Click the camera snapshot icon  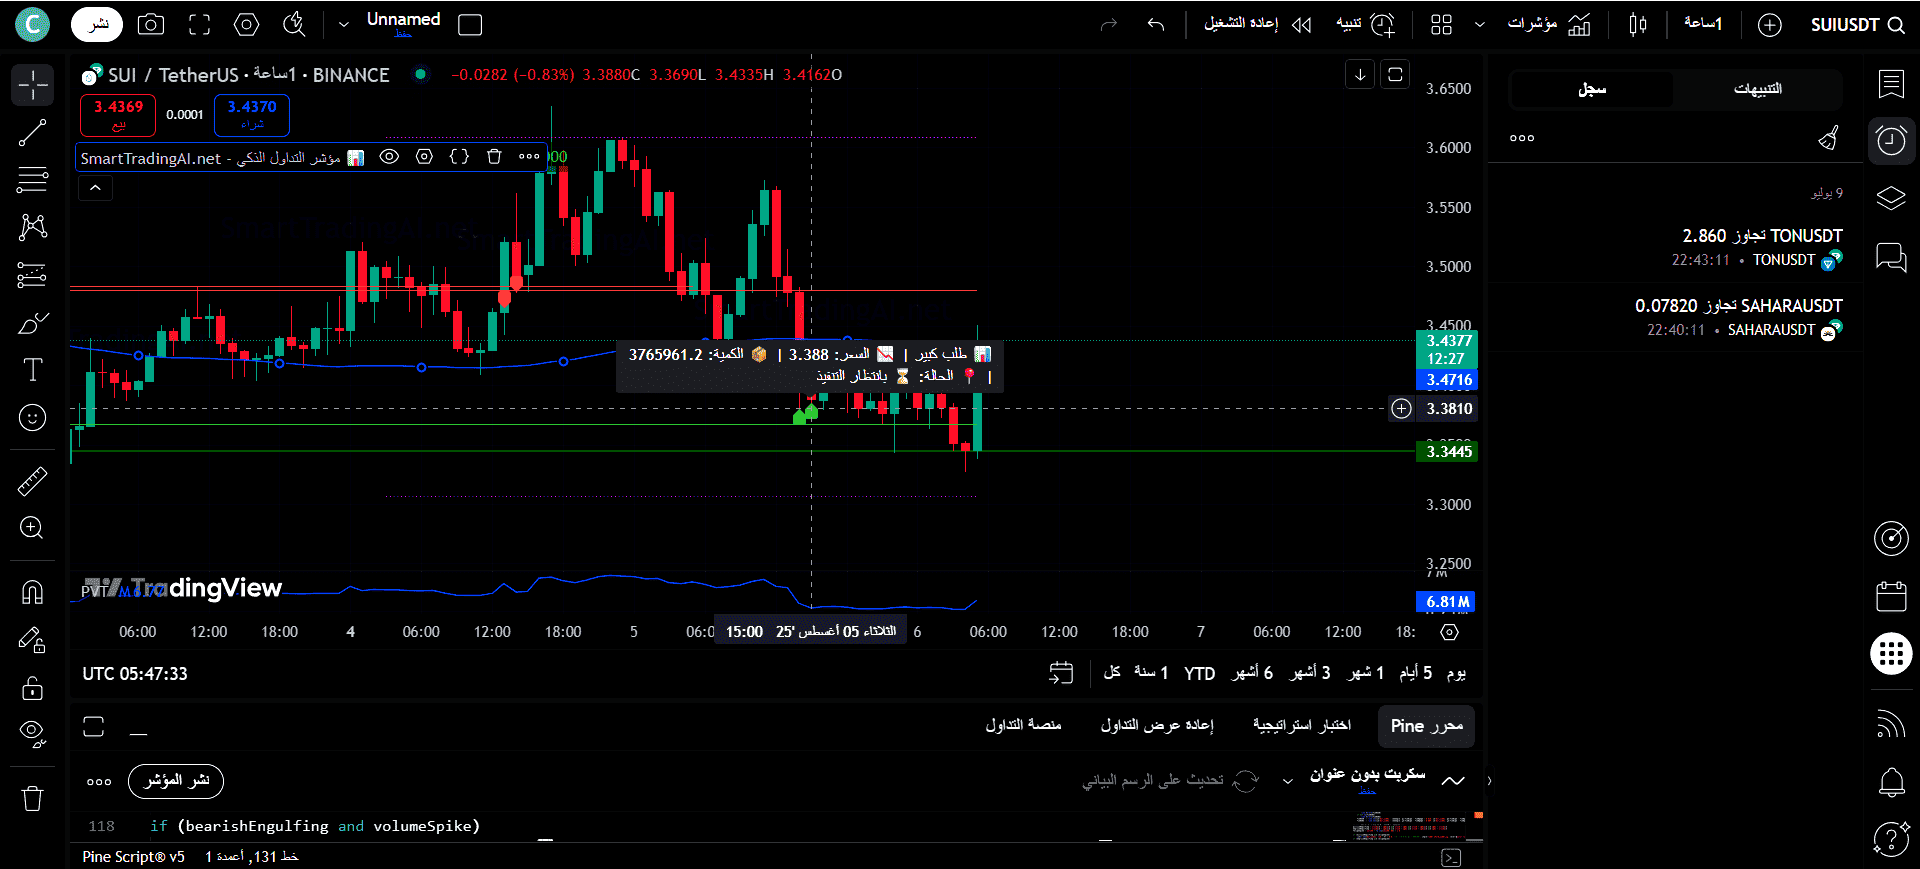coord(151,25)
